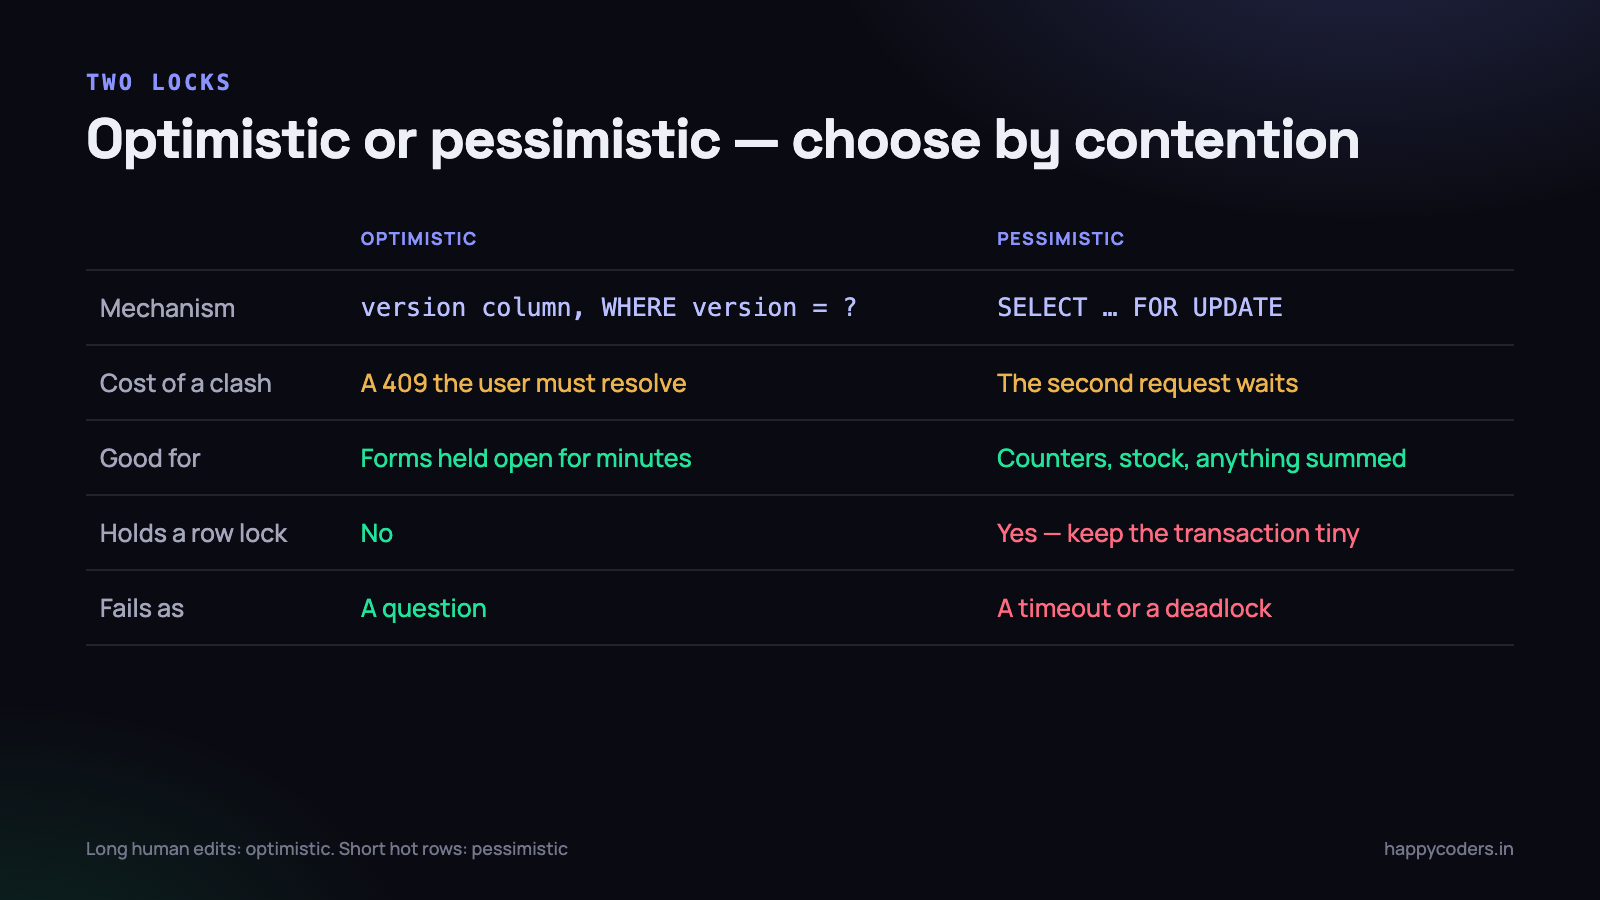Viewport: 1600px width, 900px height.
Task: Select the Holds a row lock label
Action: point(193,533)
